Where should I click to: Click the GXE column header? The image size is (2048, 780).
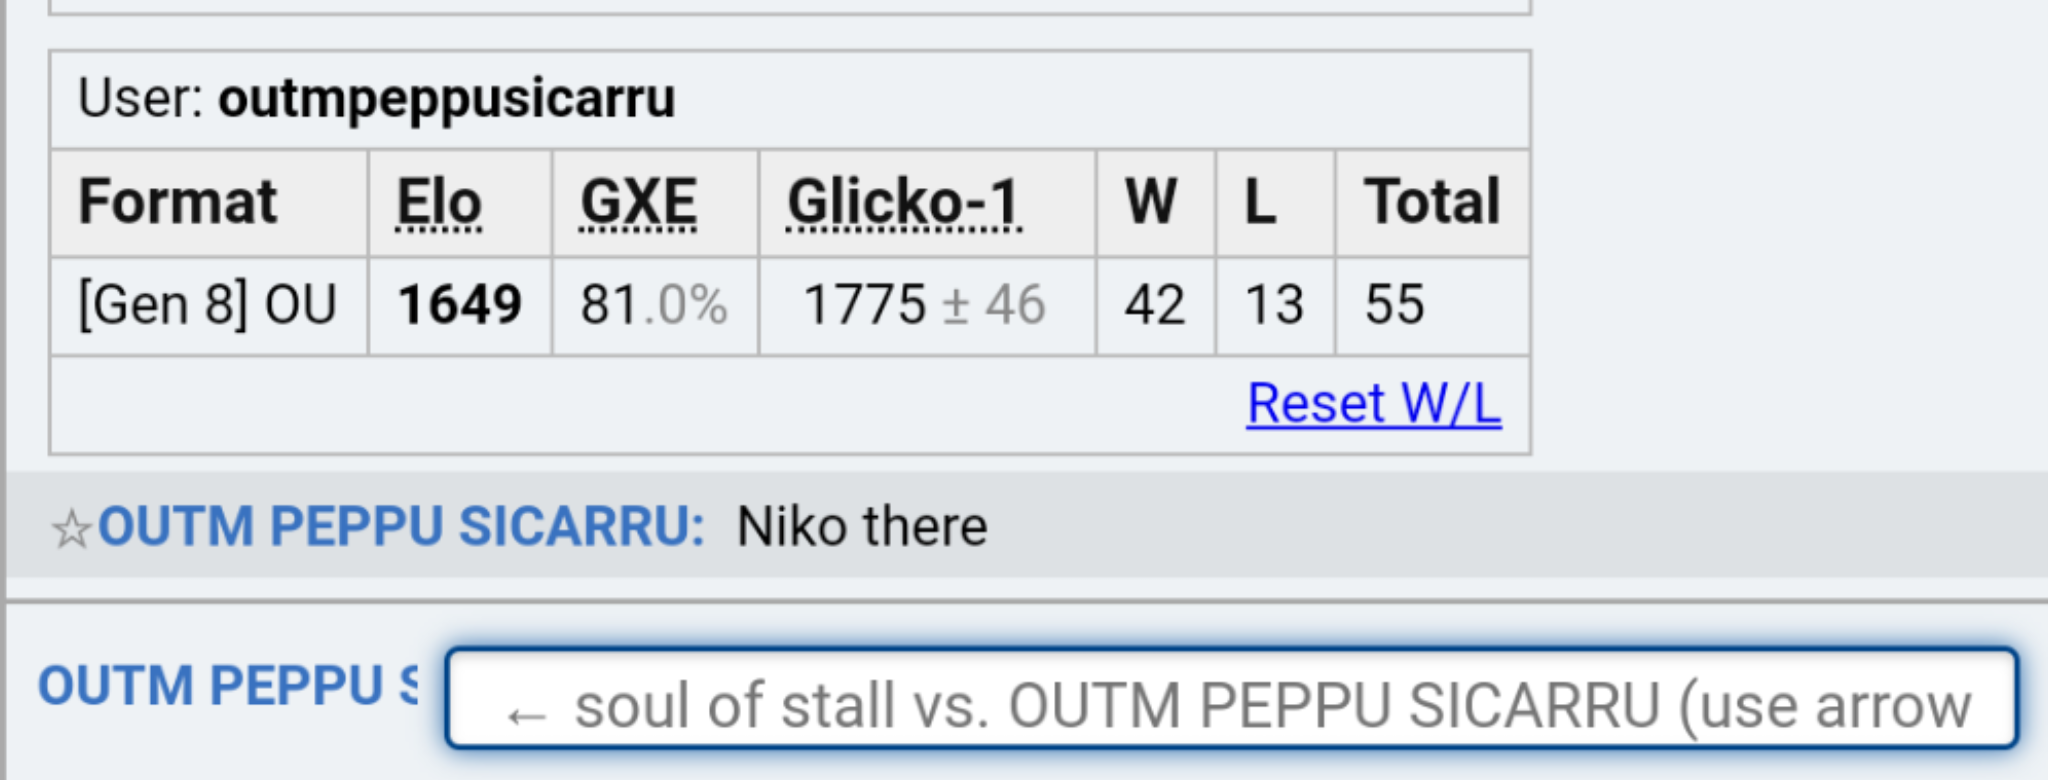[x=638, y=203]
